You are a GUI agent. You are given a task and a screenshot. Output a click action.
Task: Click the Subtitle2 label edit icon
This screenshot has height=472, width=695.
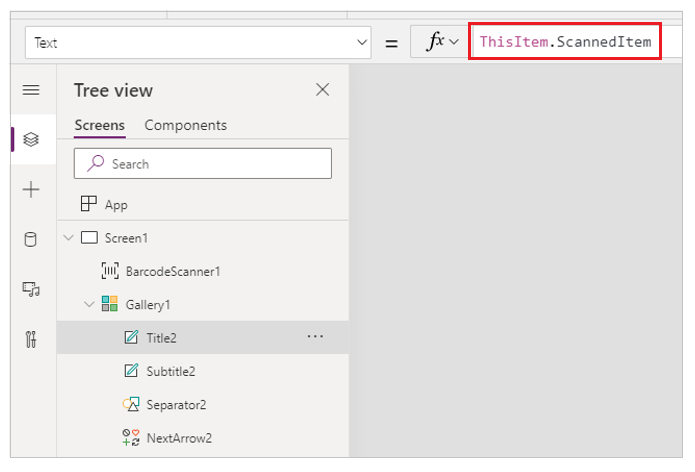click(x=131, y=371)
